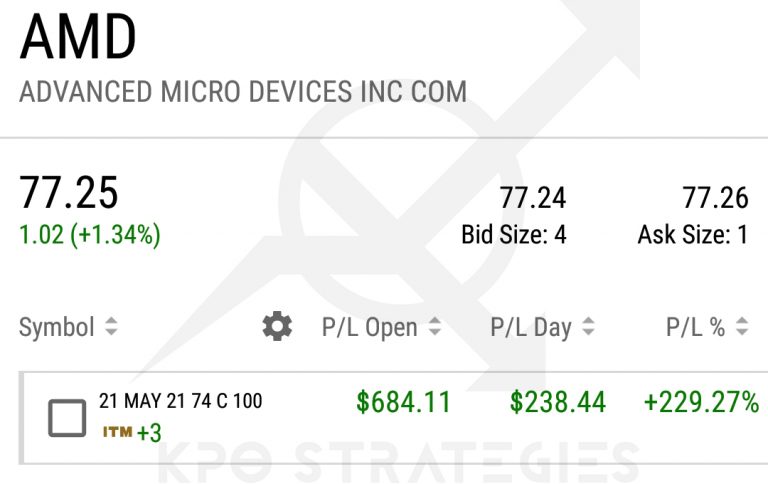Screen dimensions: 768x484
Task: Open the column settings gear icon
Action: [x=277, y=326]
